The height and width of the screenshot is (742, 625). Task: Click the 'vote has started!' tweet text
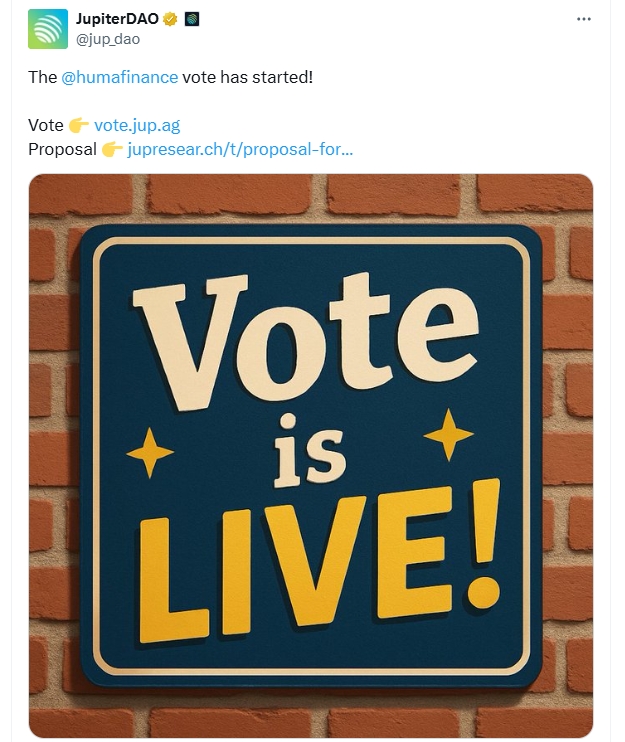(x=247, y=77)
